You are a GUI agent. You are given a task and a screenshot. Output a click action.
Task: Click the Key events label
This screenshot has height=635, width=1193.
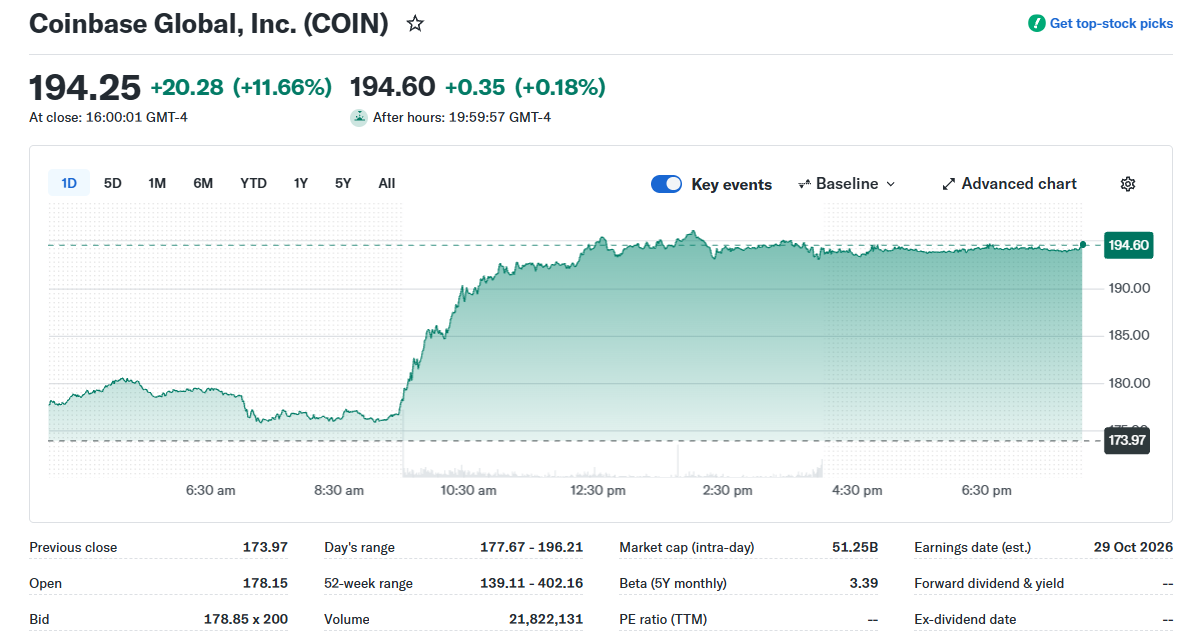[731, 185]
